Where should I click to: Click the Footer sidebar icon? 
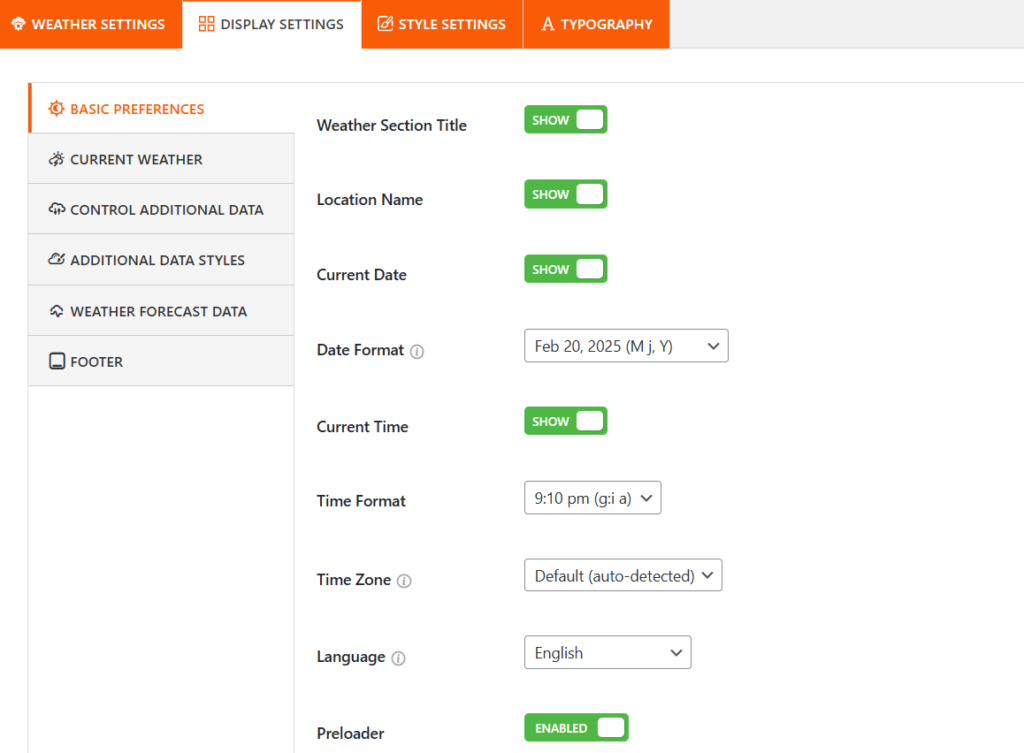coord(57,362)
